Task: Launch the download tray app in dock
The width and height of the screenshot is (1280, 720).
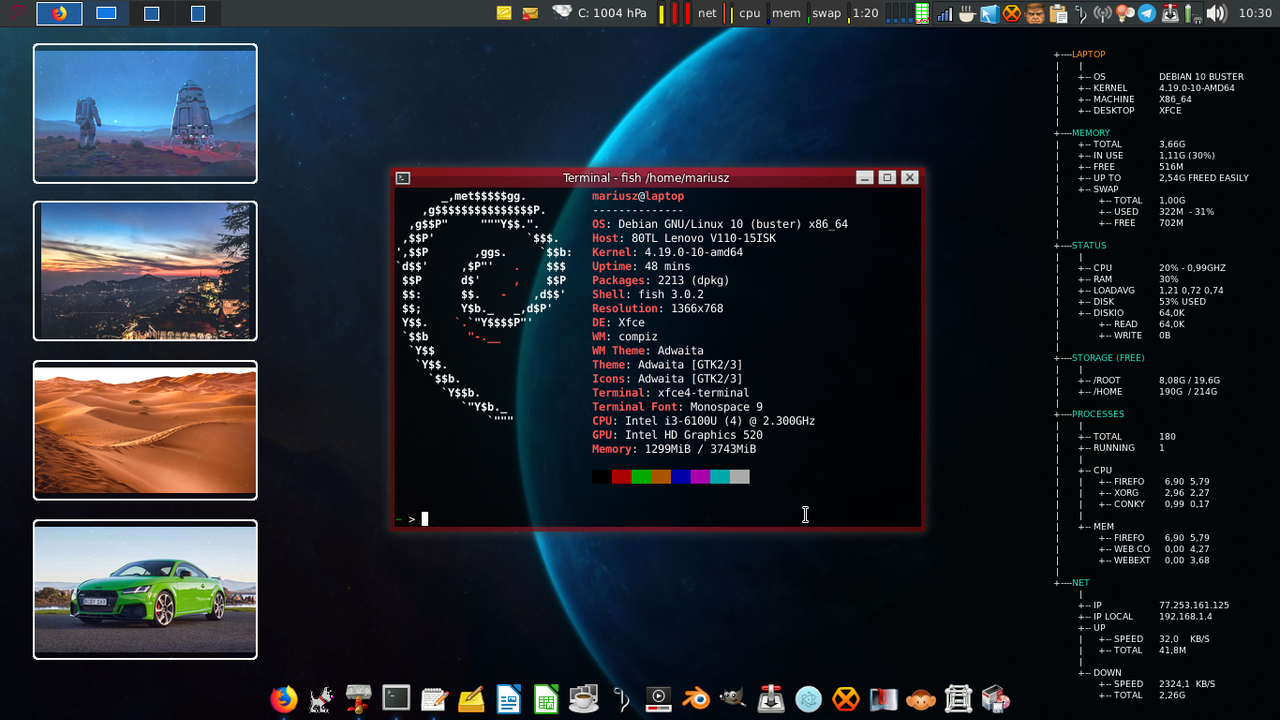Action: point(771,698)
